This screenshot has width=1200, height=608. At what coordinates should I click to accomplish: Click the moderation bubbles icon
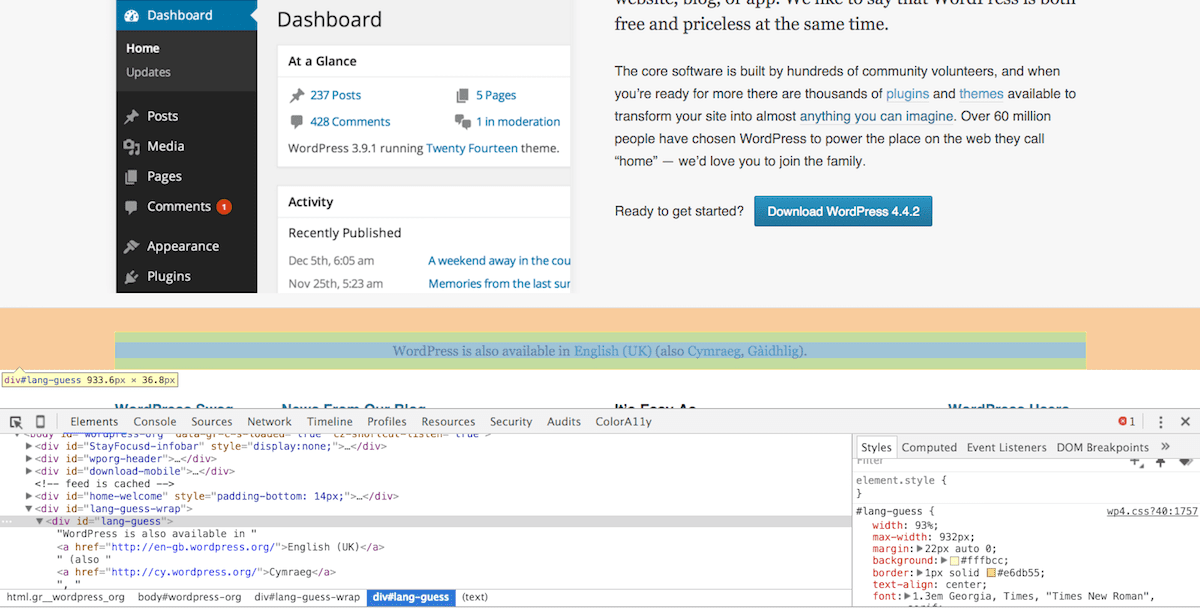click(x=462, y=122)
